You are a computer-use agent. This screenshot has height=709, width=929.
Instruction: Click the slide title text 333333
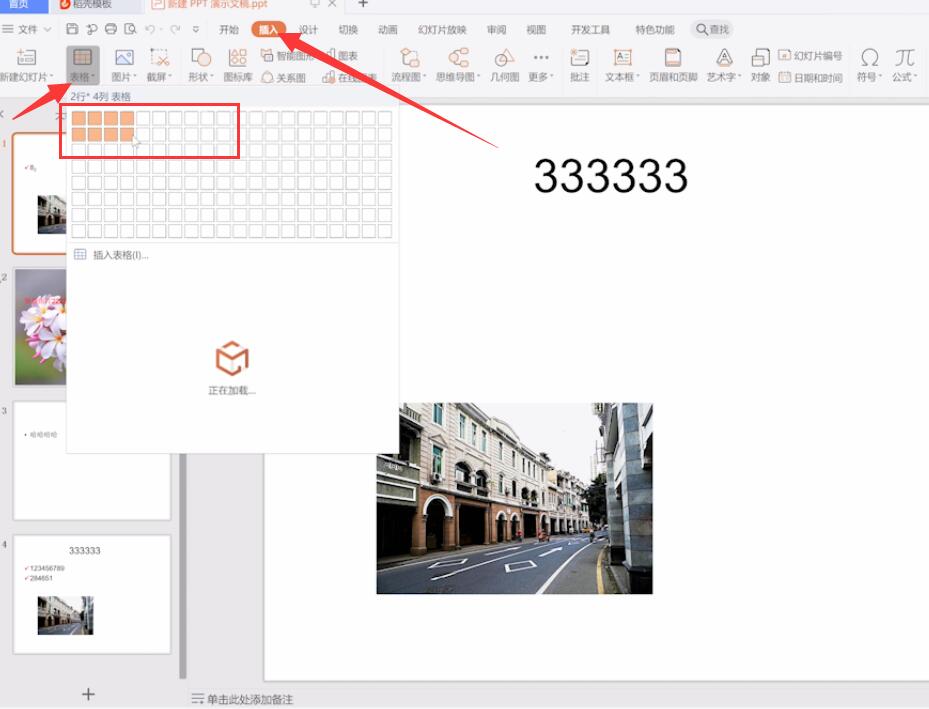coord(610,176)
